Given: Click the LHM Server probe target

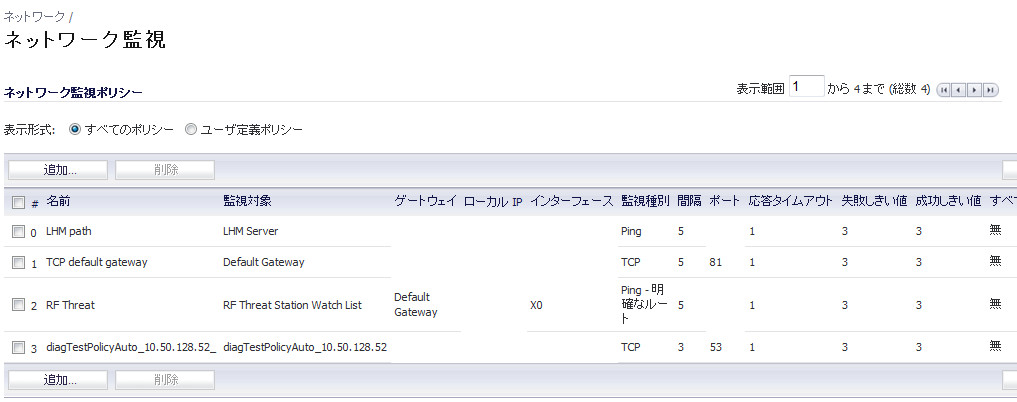Looking at the screenshot, I should tap(250, 231).
